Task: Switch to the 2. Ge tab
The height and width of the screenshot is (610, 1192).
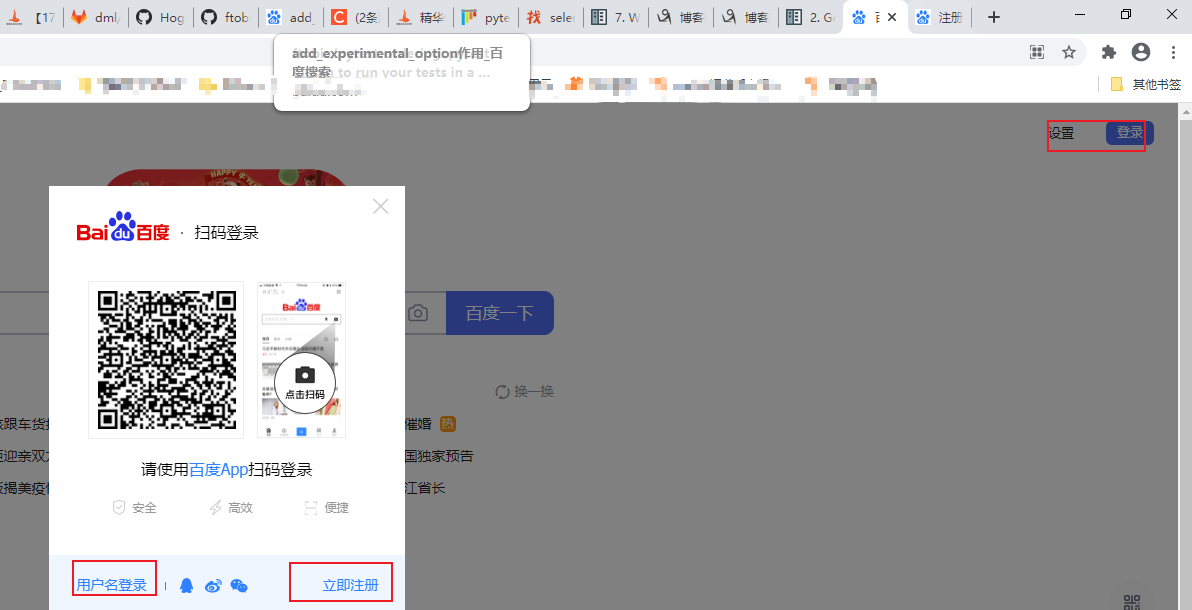Action: coord(810,17)
